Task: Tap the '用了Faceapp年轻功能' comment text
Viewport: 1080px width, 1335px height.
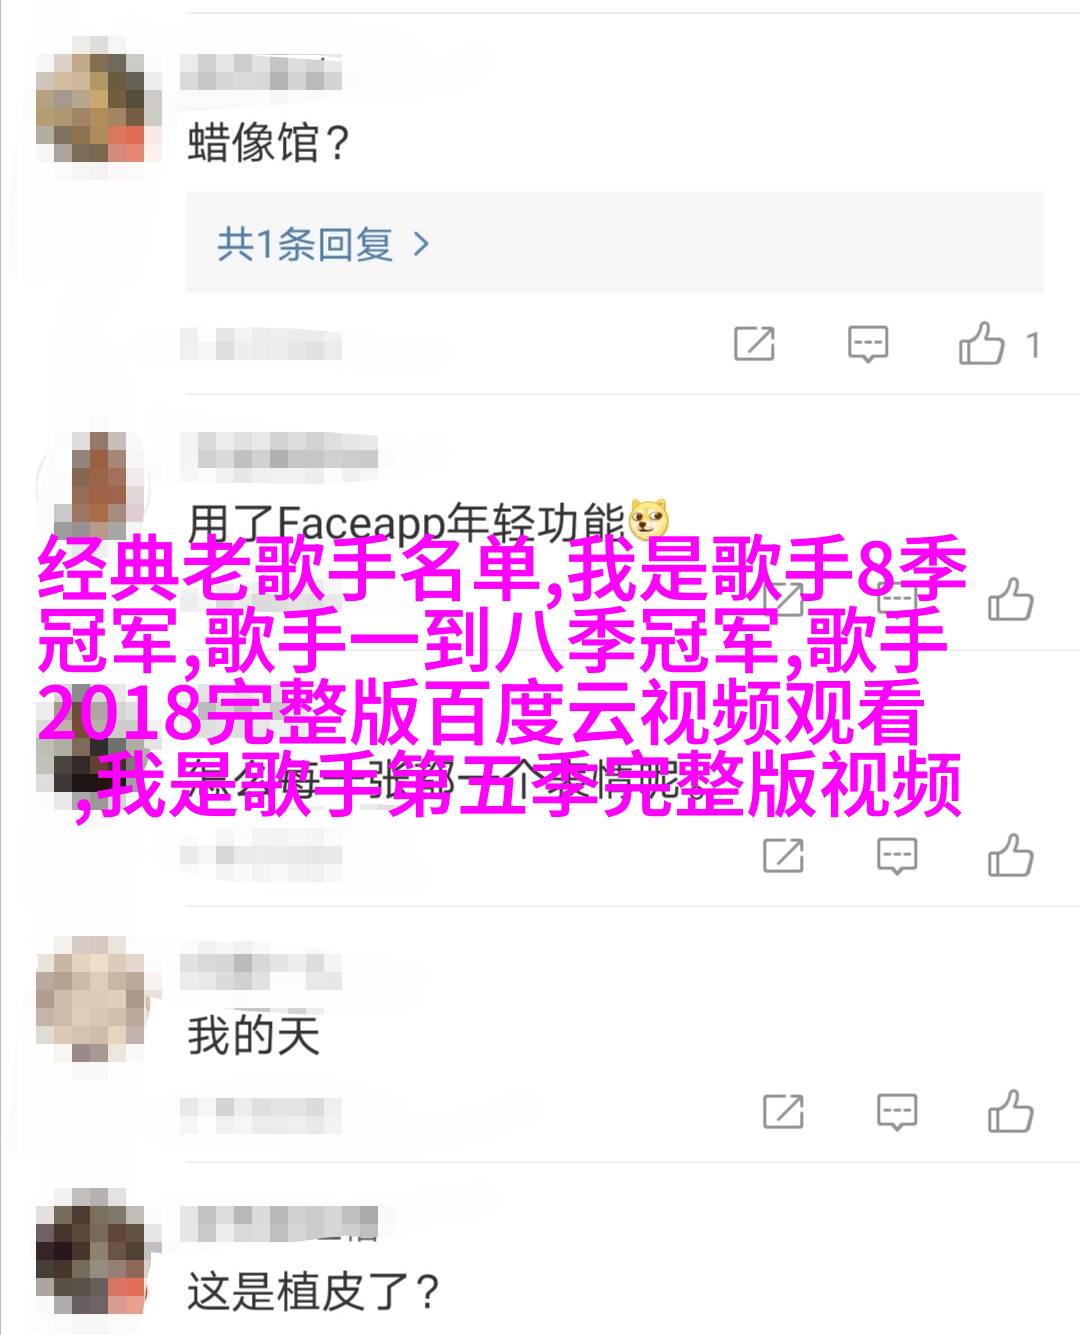Action: point(406,524)
